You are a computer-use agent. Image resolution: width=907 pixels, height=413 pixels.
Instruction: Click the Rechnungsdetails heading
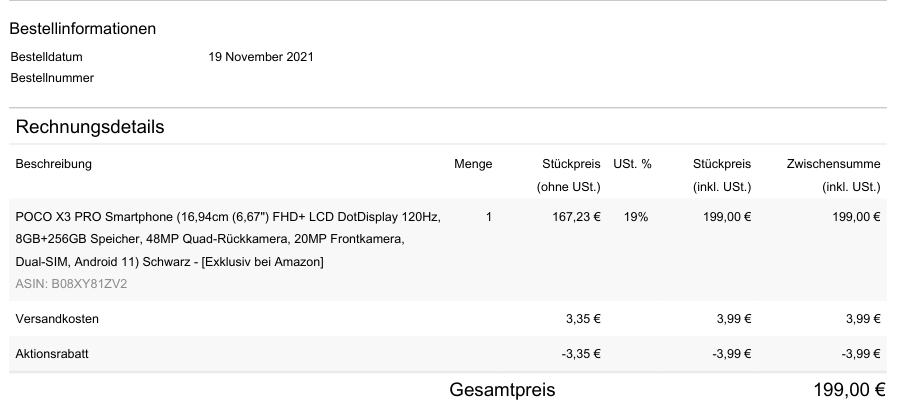click(x=90, y=128)
